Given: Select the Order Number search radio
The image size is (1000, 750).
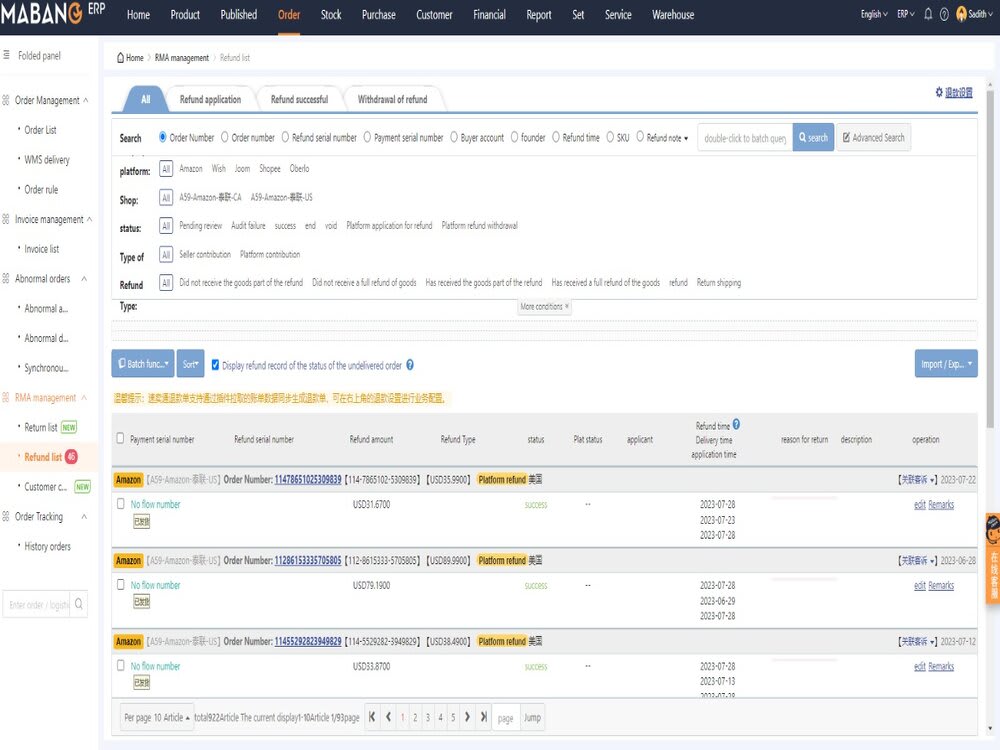Looking at the screenshot, I should click(x=163, y=136).
